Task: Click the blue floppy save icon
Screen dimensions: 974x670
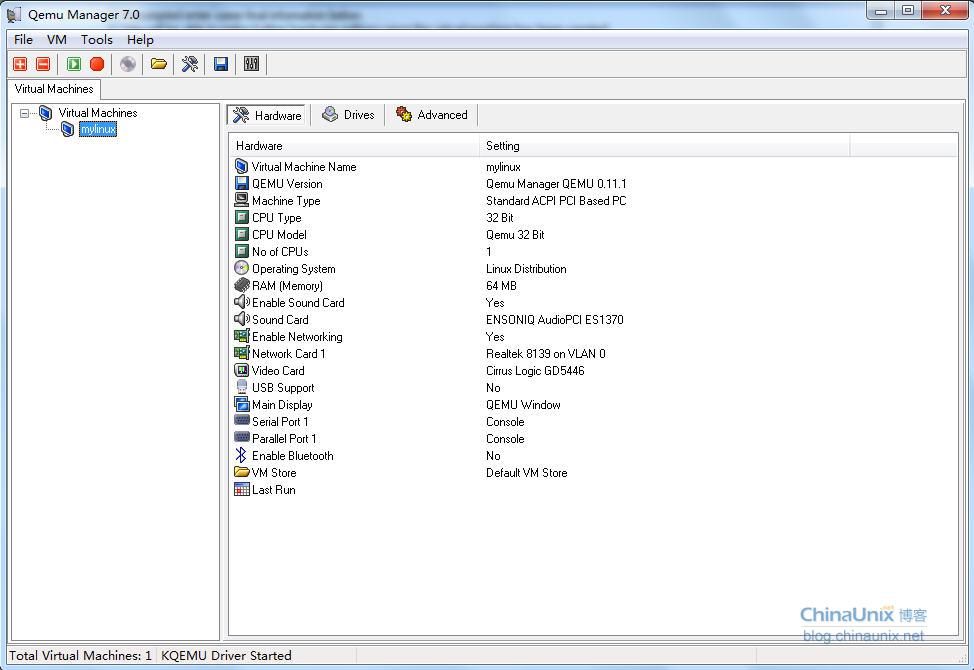Action: pos(221,64)
